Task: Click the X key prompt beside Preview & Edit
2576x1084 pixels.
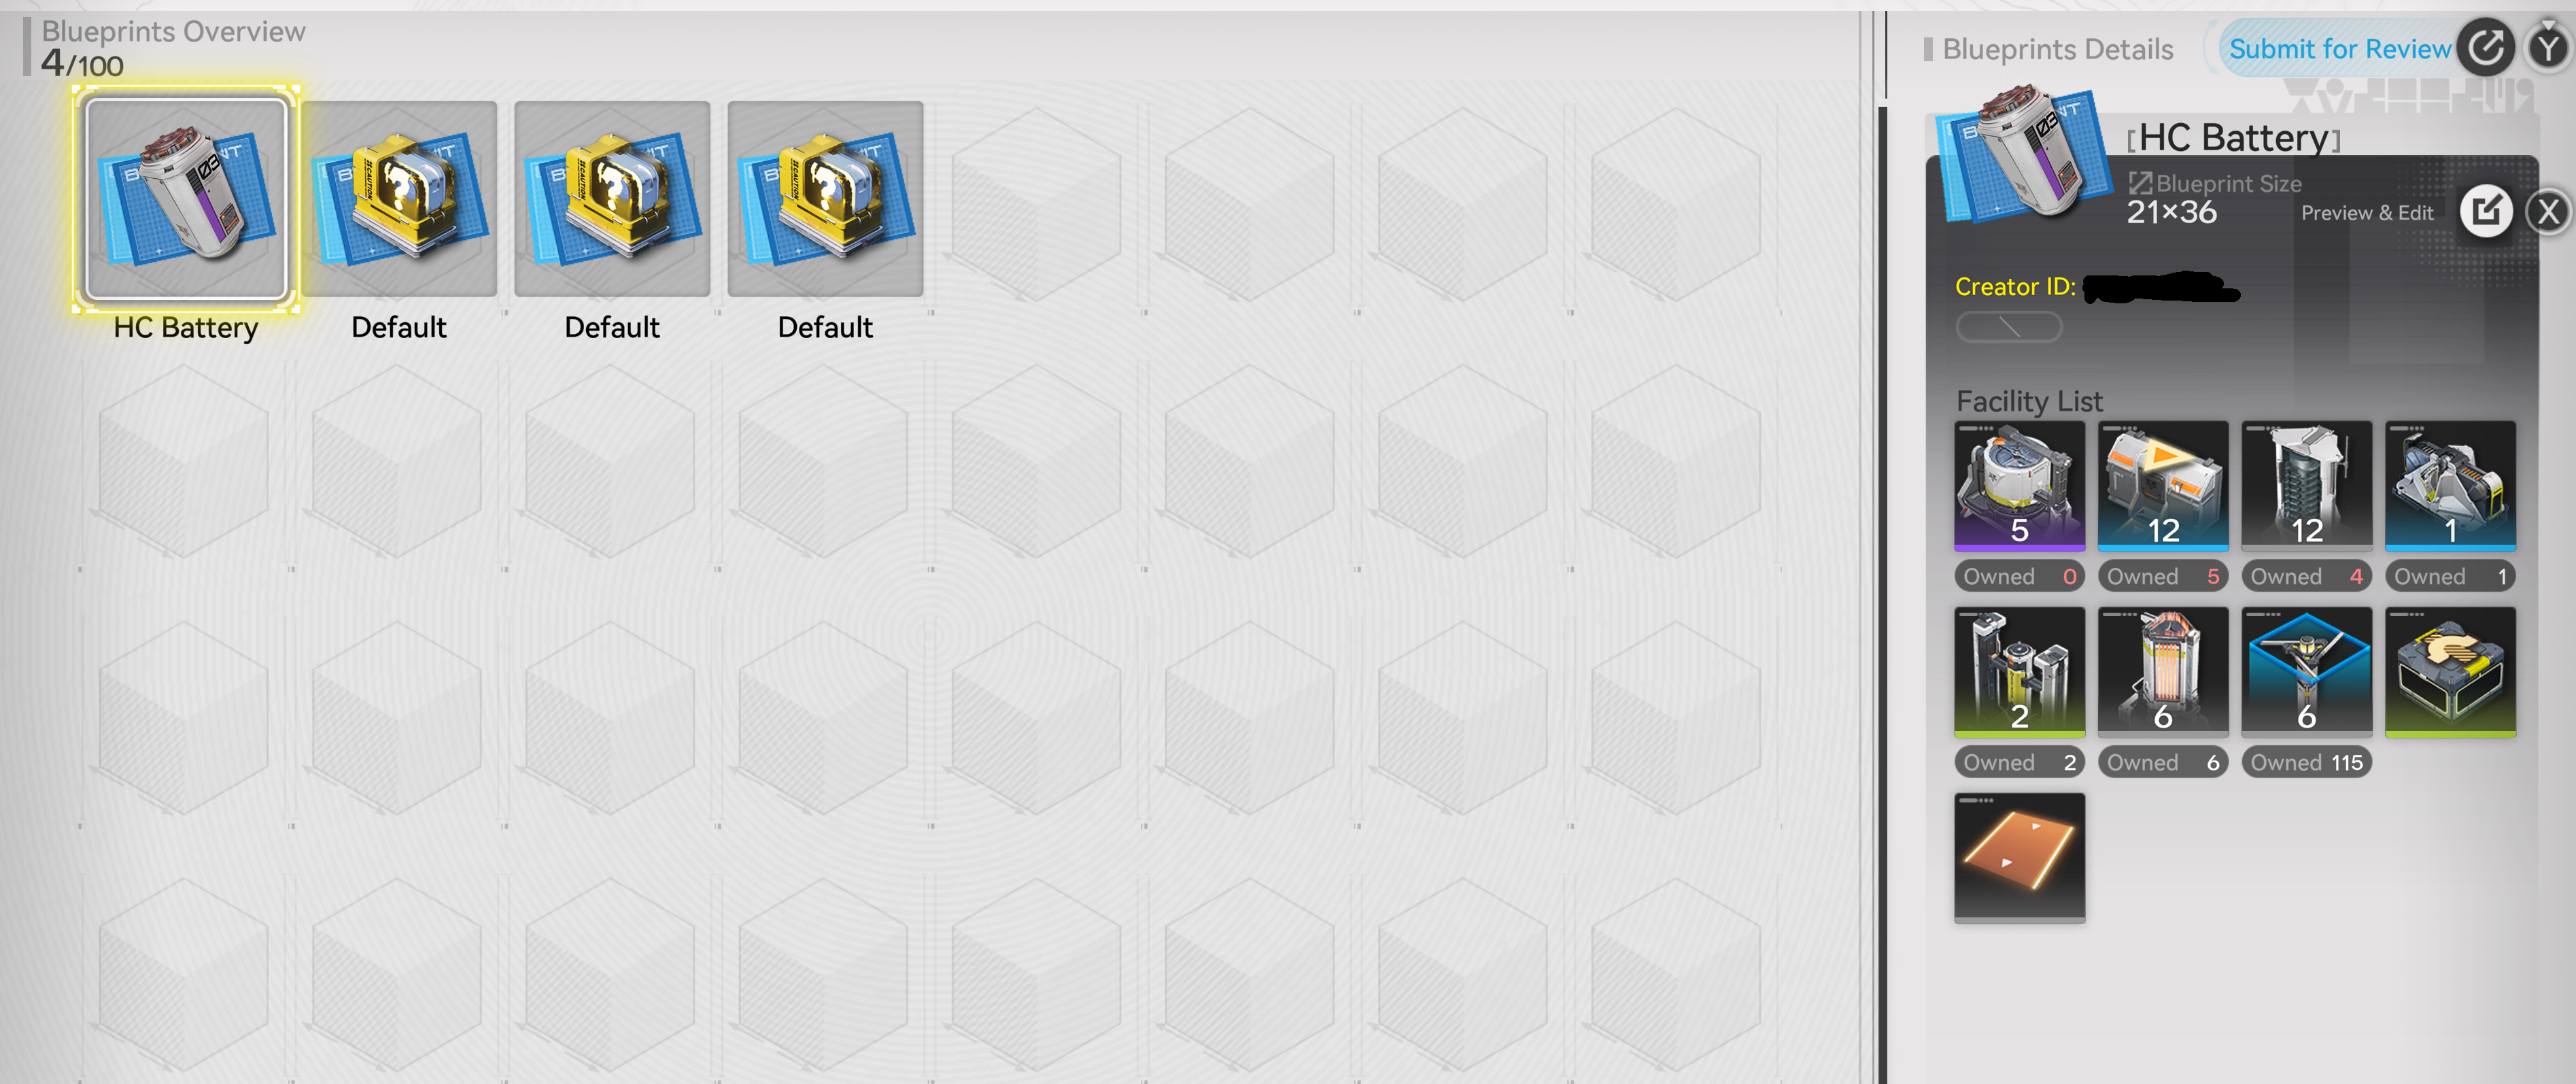Action: (2548, 212)
